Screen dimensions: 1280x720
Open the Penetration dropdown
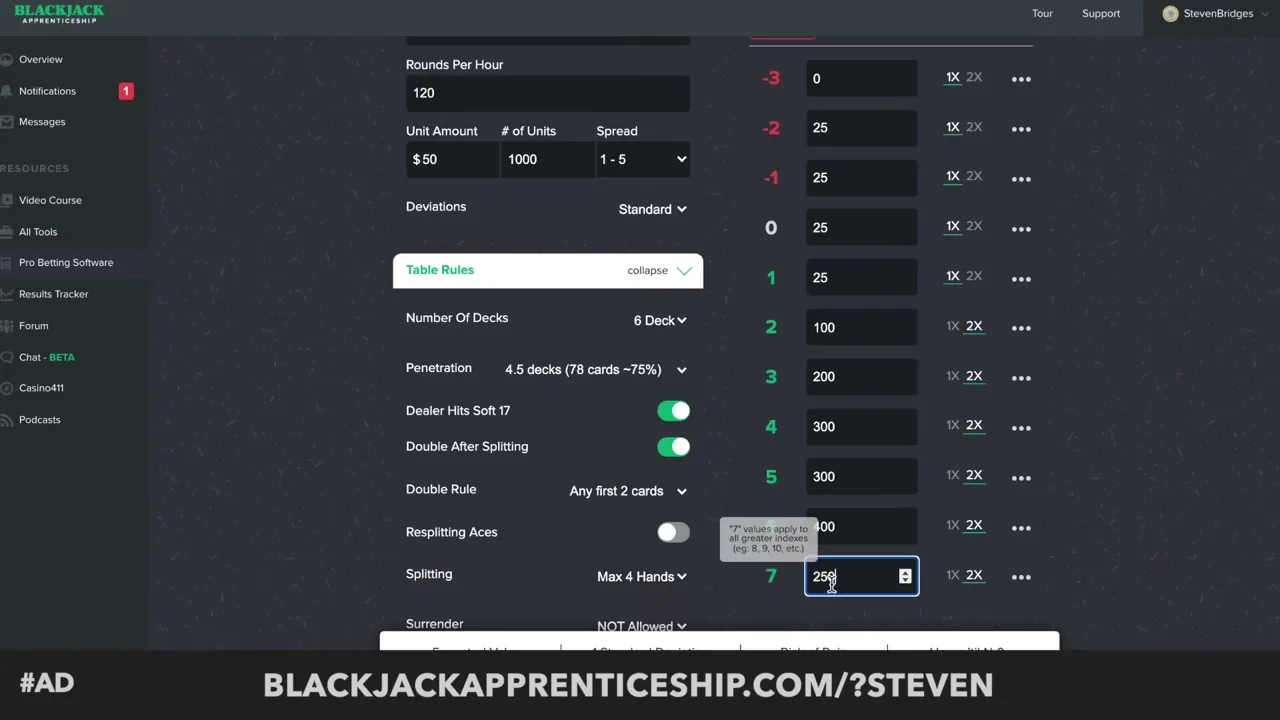click(596, 370)
